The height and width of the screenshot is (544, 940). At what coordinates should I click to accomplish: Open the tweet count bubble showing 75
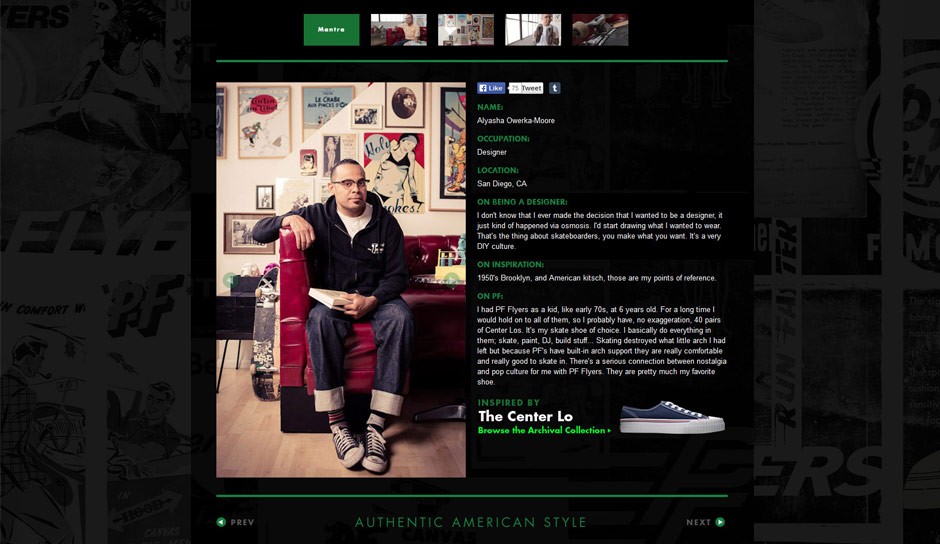(514, 88)
